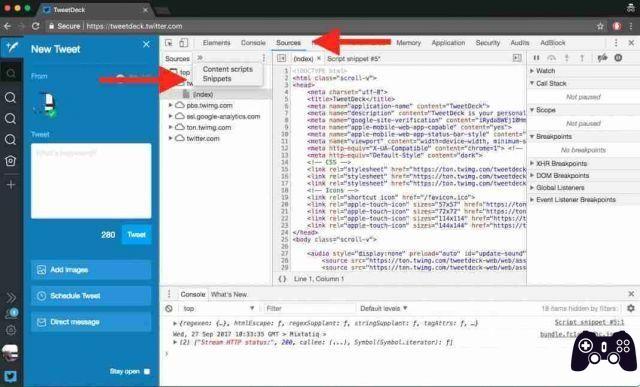Clear the console icon

click(169, 309)
